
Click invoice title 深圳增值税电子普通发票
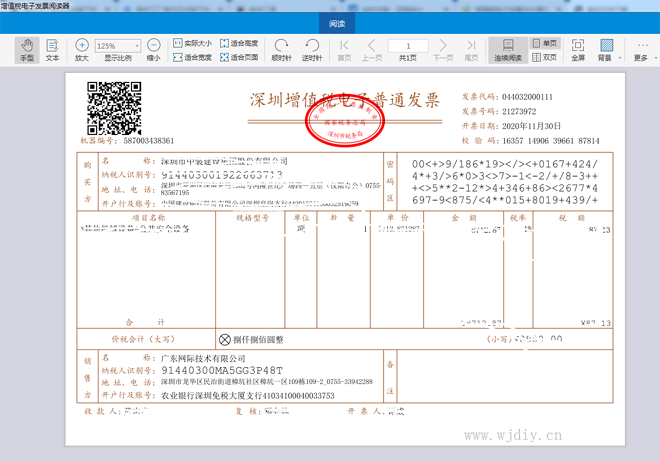[x=345, y=100]
